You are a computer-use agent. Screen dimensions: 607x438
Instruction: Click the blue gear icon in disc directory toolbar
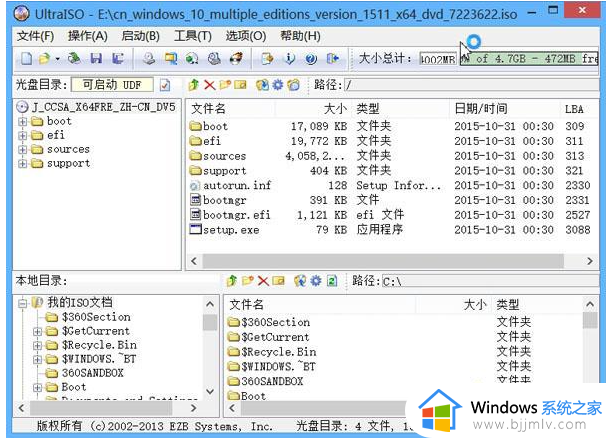[x=278, y=84]
